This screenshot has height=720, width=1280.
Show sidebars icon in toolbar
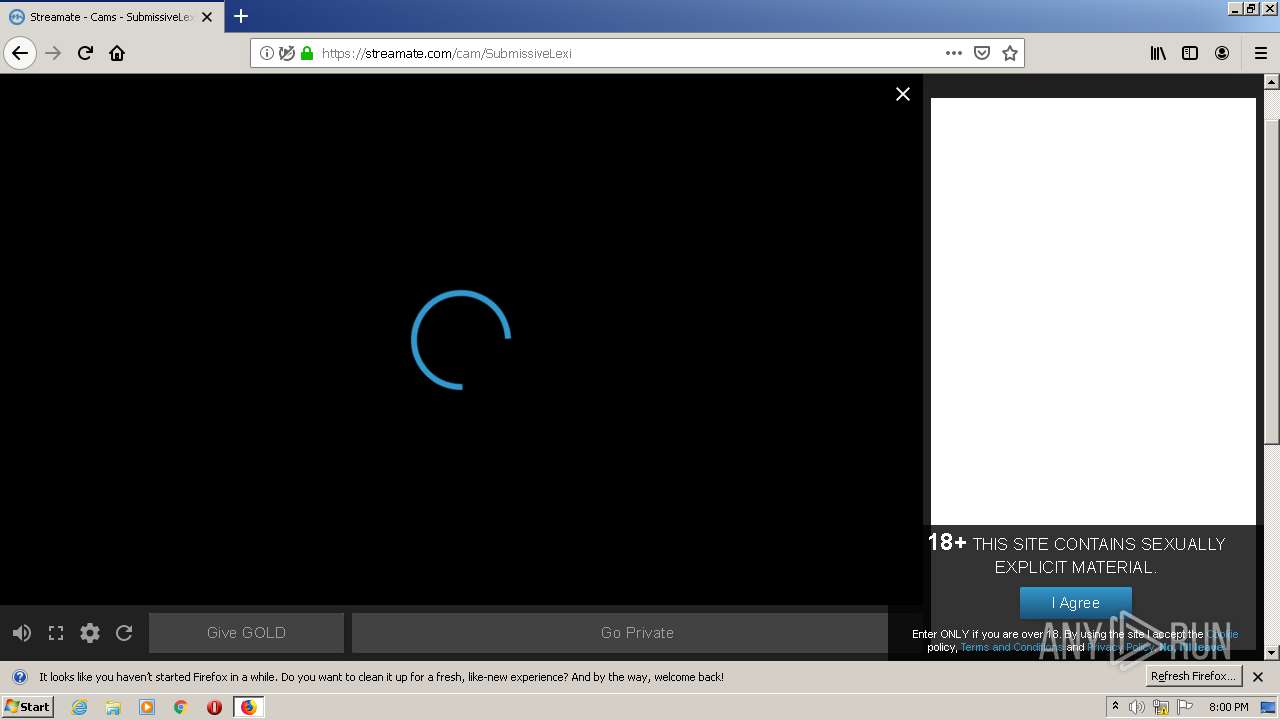pos(1190,53)
